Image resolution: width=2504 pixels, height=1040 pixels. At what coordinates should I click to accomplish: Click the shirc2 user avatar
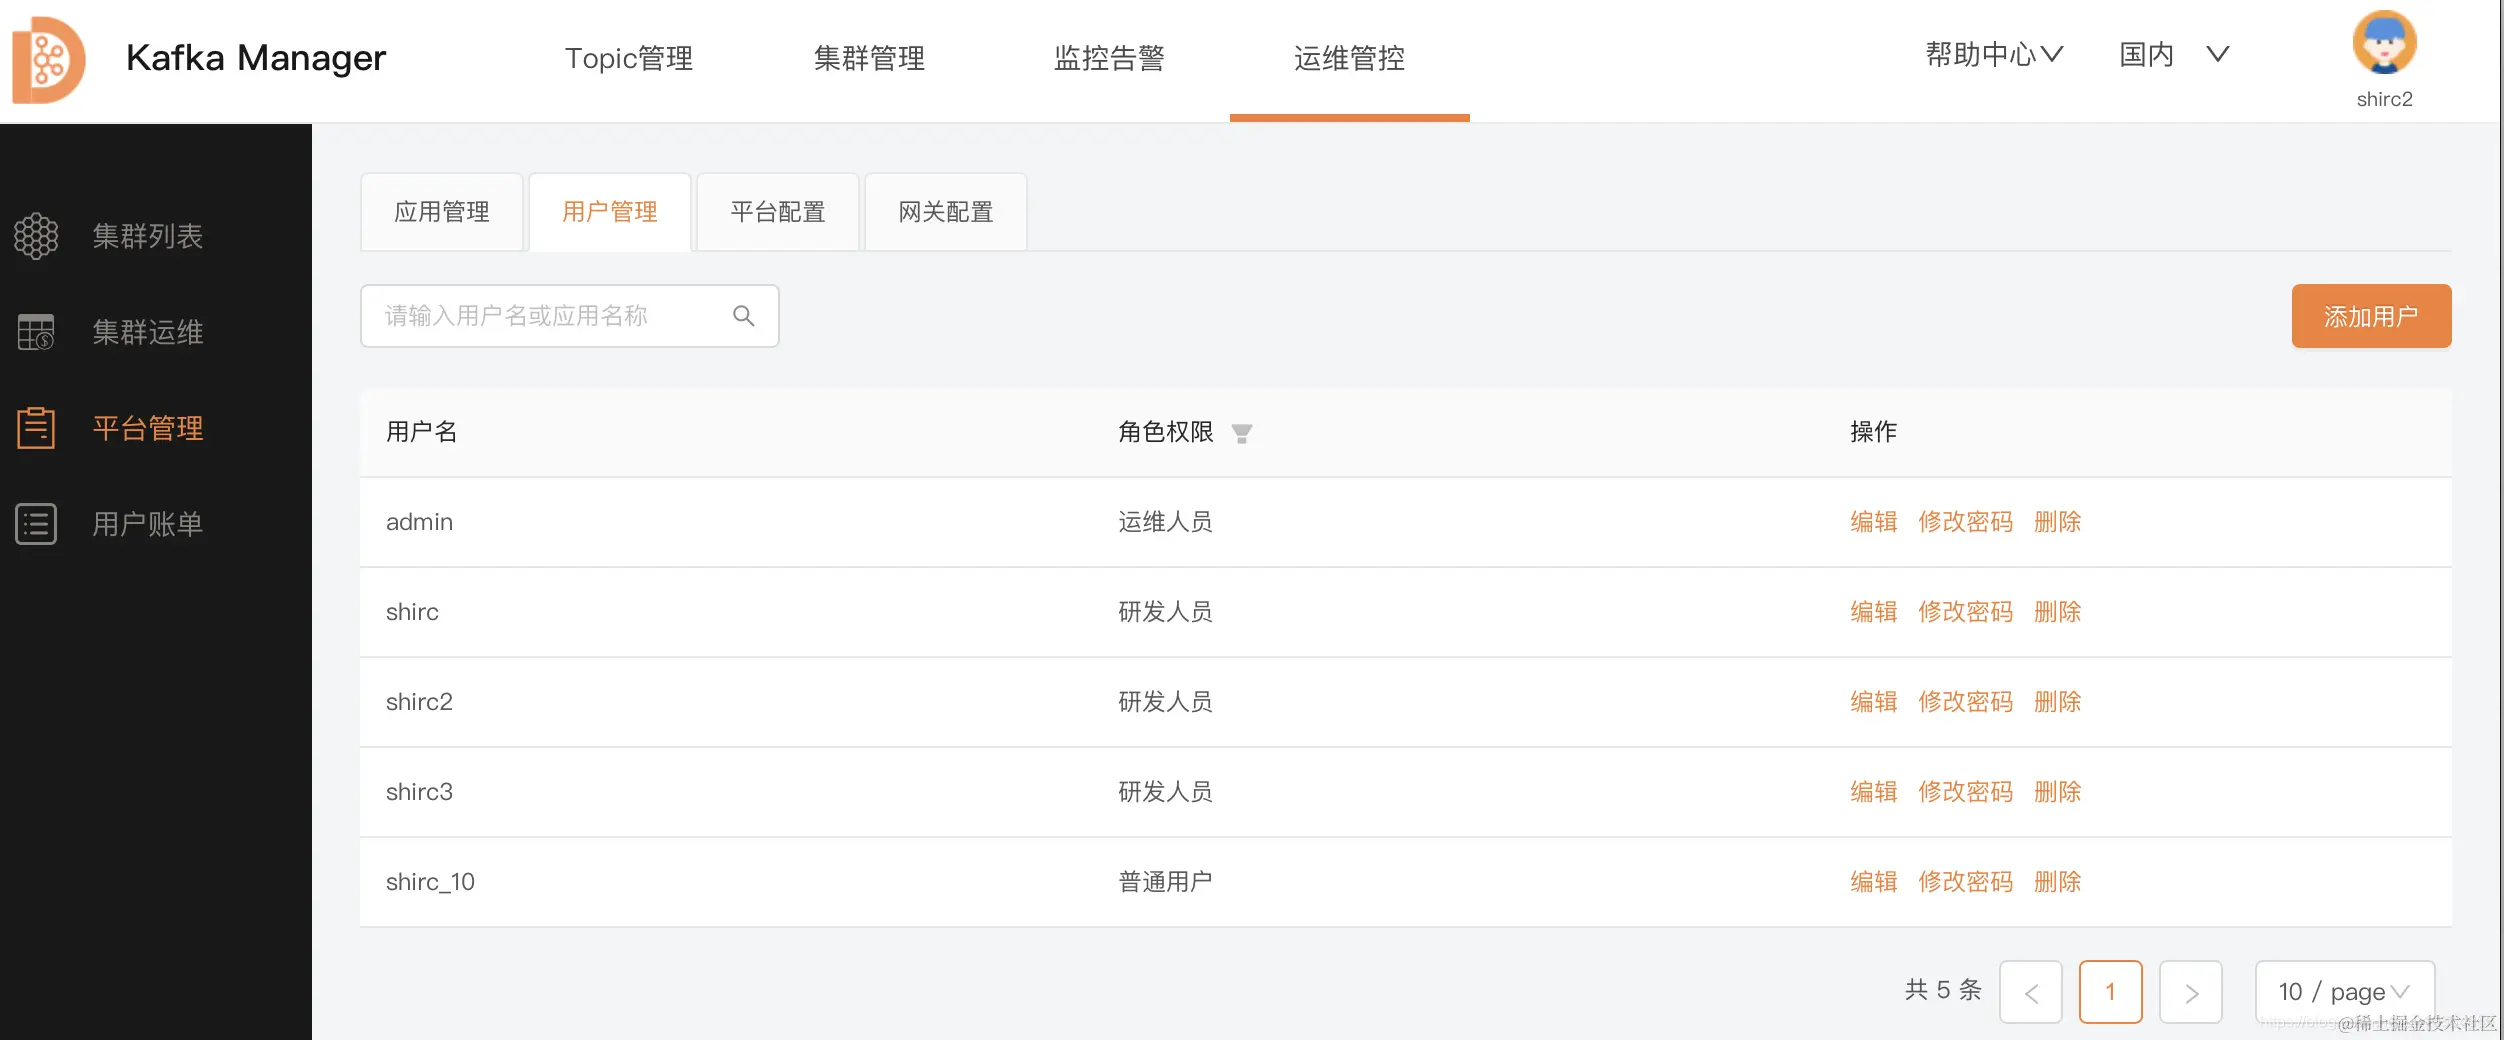[2384, 42]
